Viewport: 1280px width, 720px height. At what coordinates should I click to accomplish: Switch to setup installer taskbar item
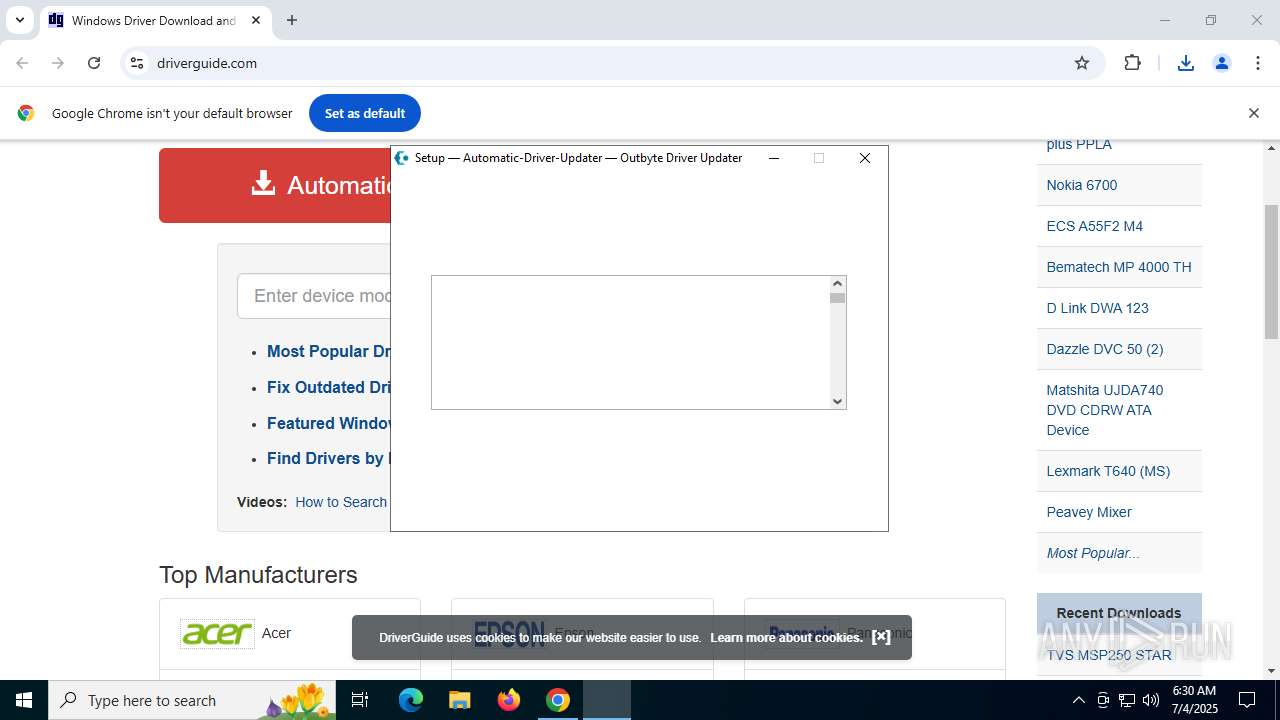tap(607, 700)
